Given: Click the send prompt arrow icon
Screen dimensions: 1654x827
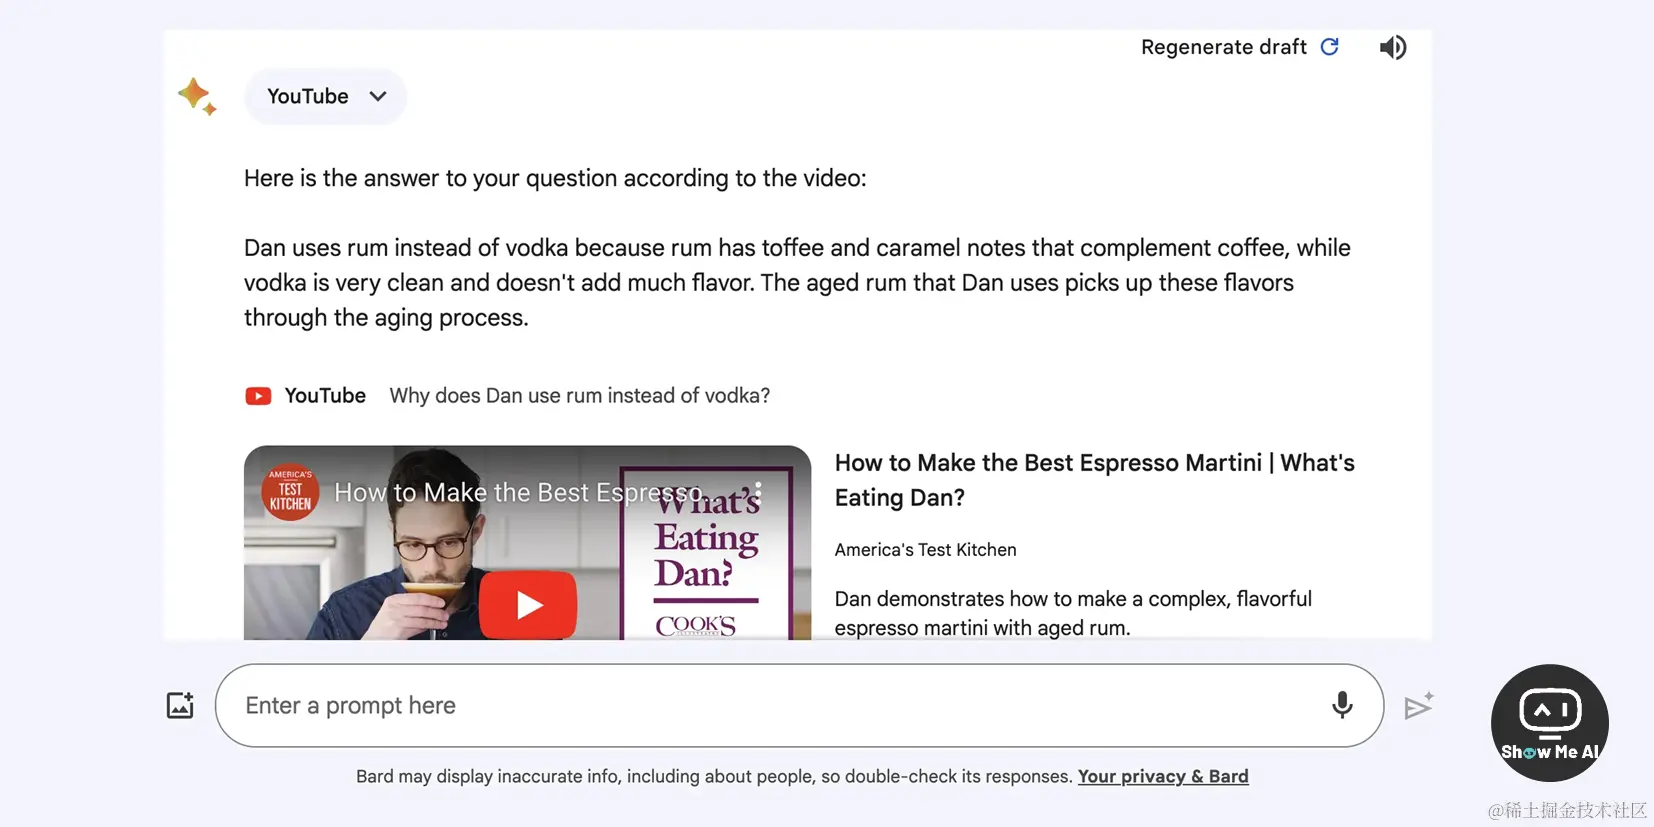Looking at the screenshot, I should point(1419,706).
